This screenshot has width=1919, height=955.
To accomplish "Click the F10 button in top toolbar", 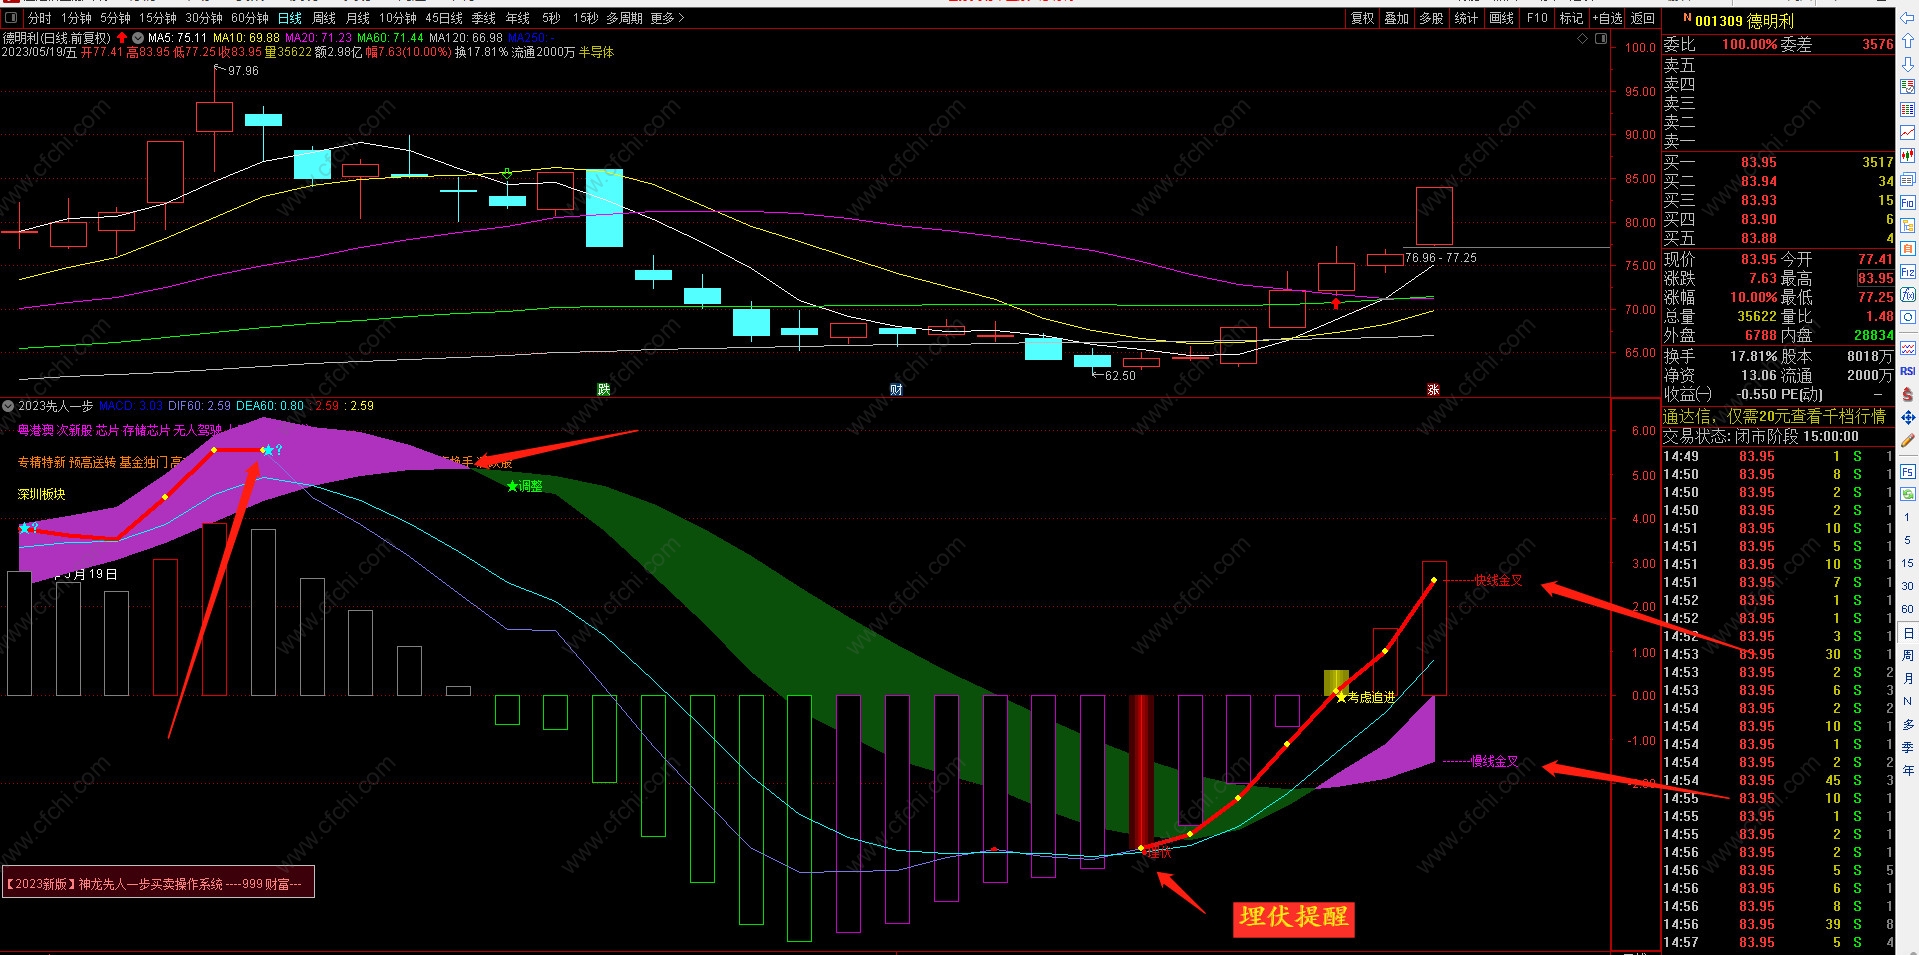I will click(1537, 18).
